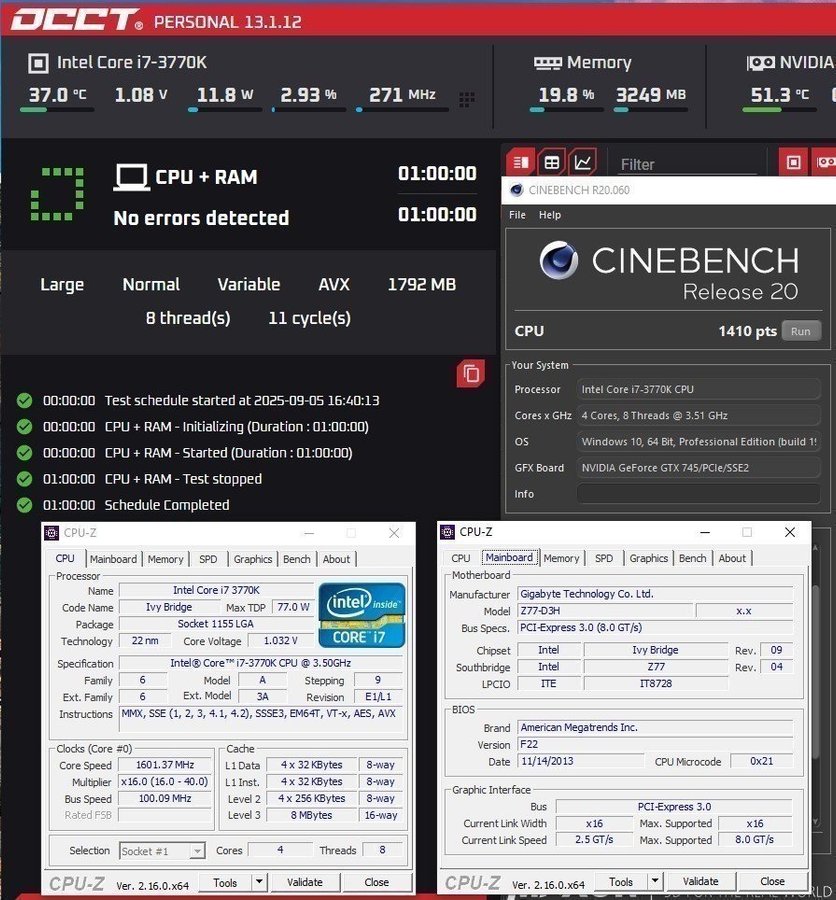This screenshot has width=836, height=900.
Task: Expand Tools dropdown arrow in left CPU-Z
Action: tap(259, 882)
